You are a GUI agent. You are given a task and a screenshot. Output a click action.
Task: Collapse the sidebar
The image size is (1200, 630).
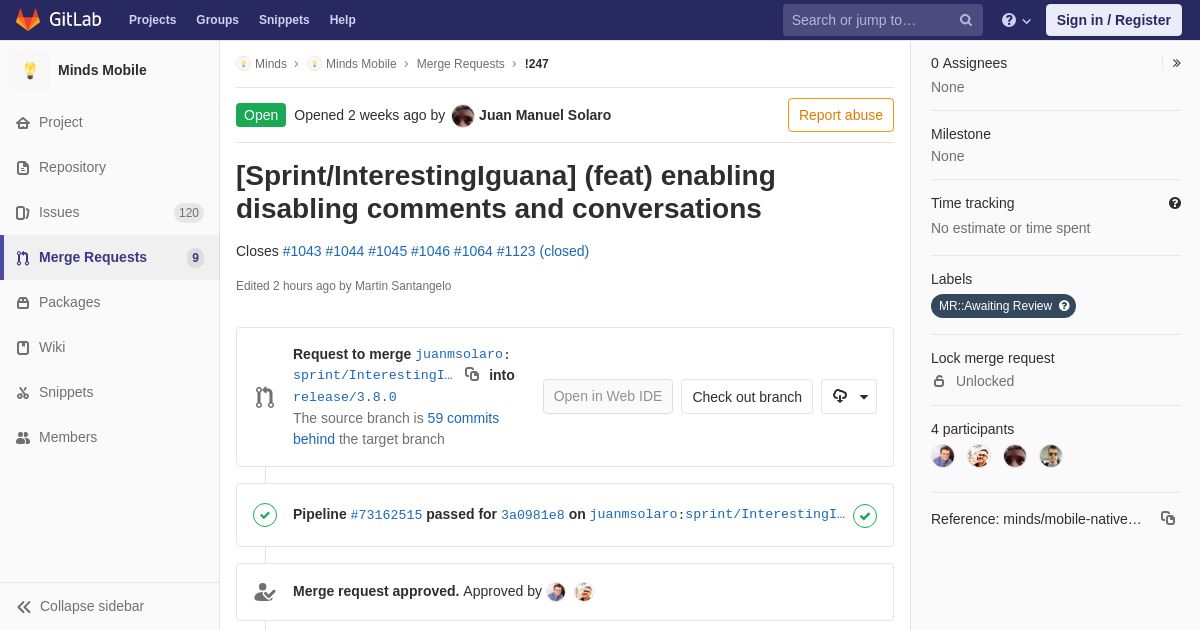coord(110,606)
